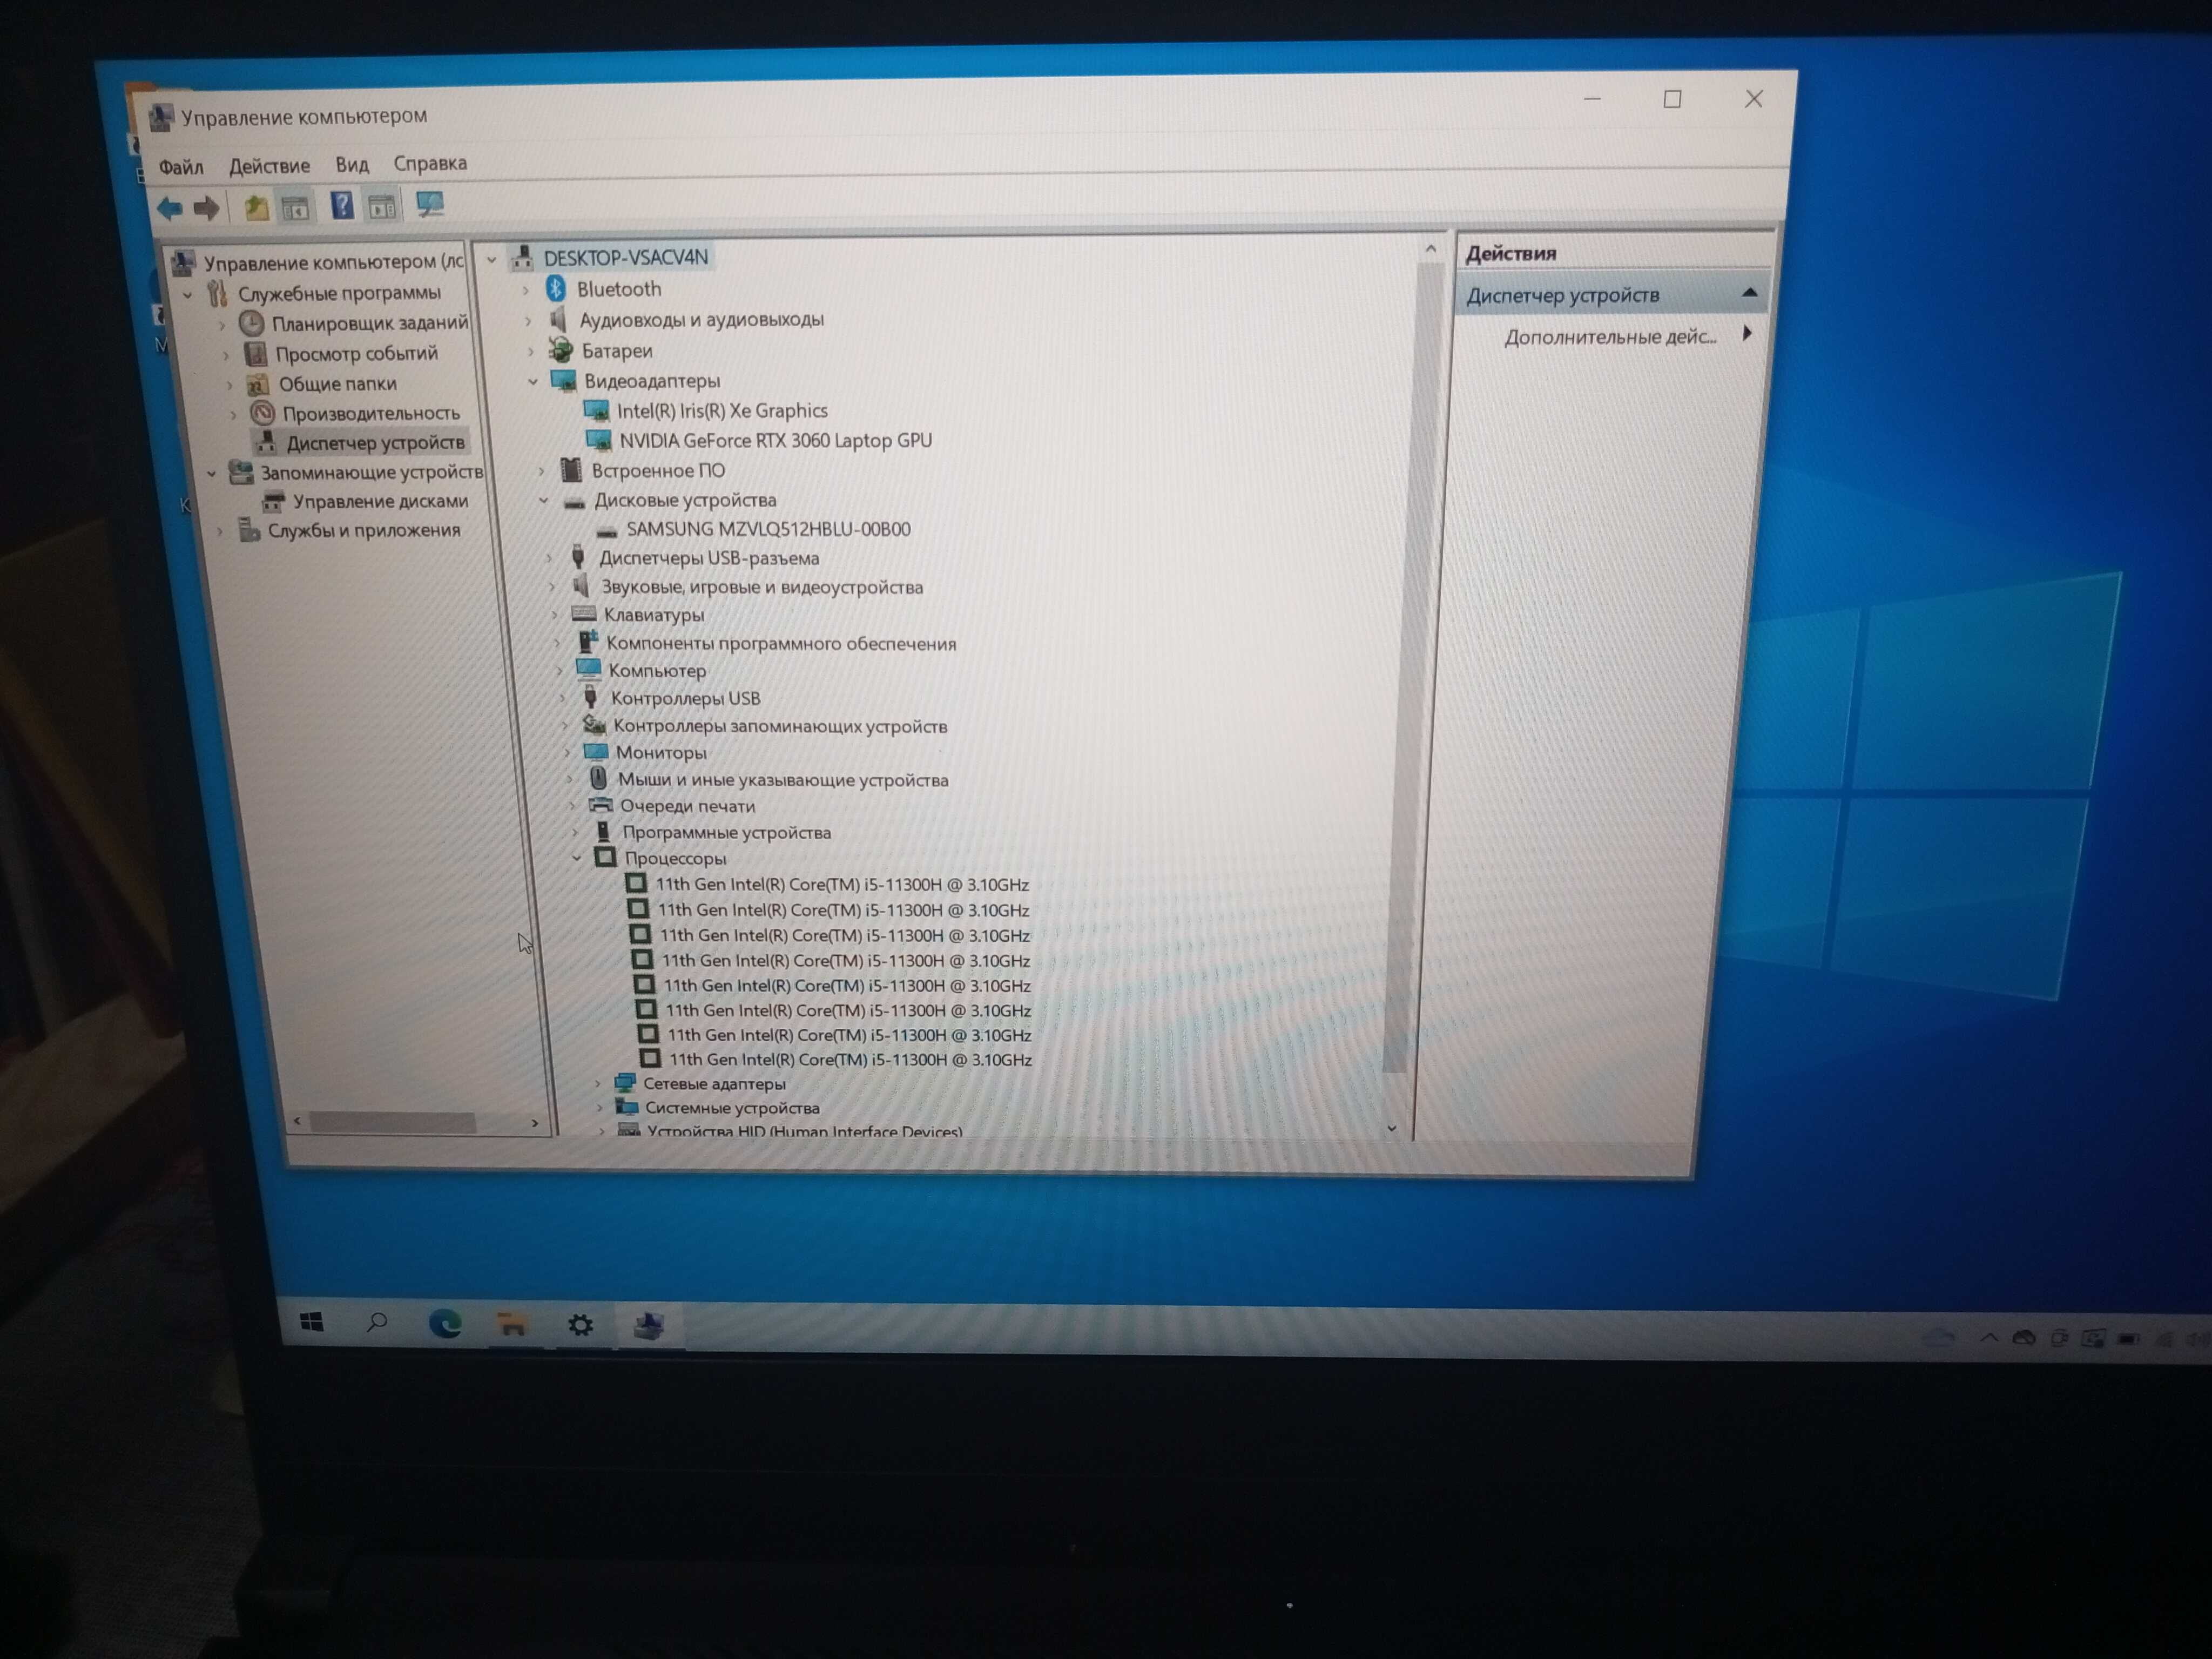Image resolution: width=2212 pixels, height=1659 pixels.
Task: Expand the Встроенное ПО node
Action: [542, 470]
